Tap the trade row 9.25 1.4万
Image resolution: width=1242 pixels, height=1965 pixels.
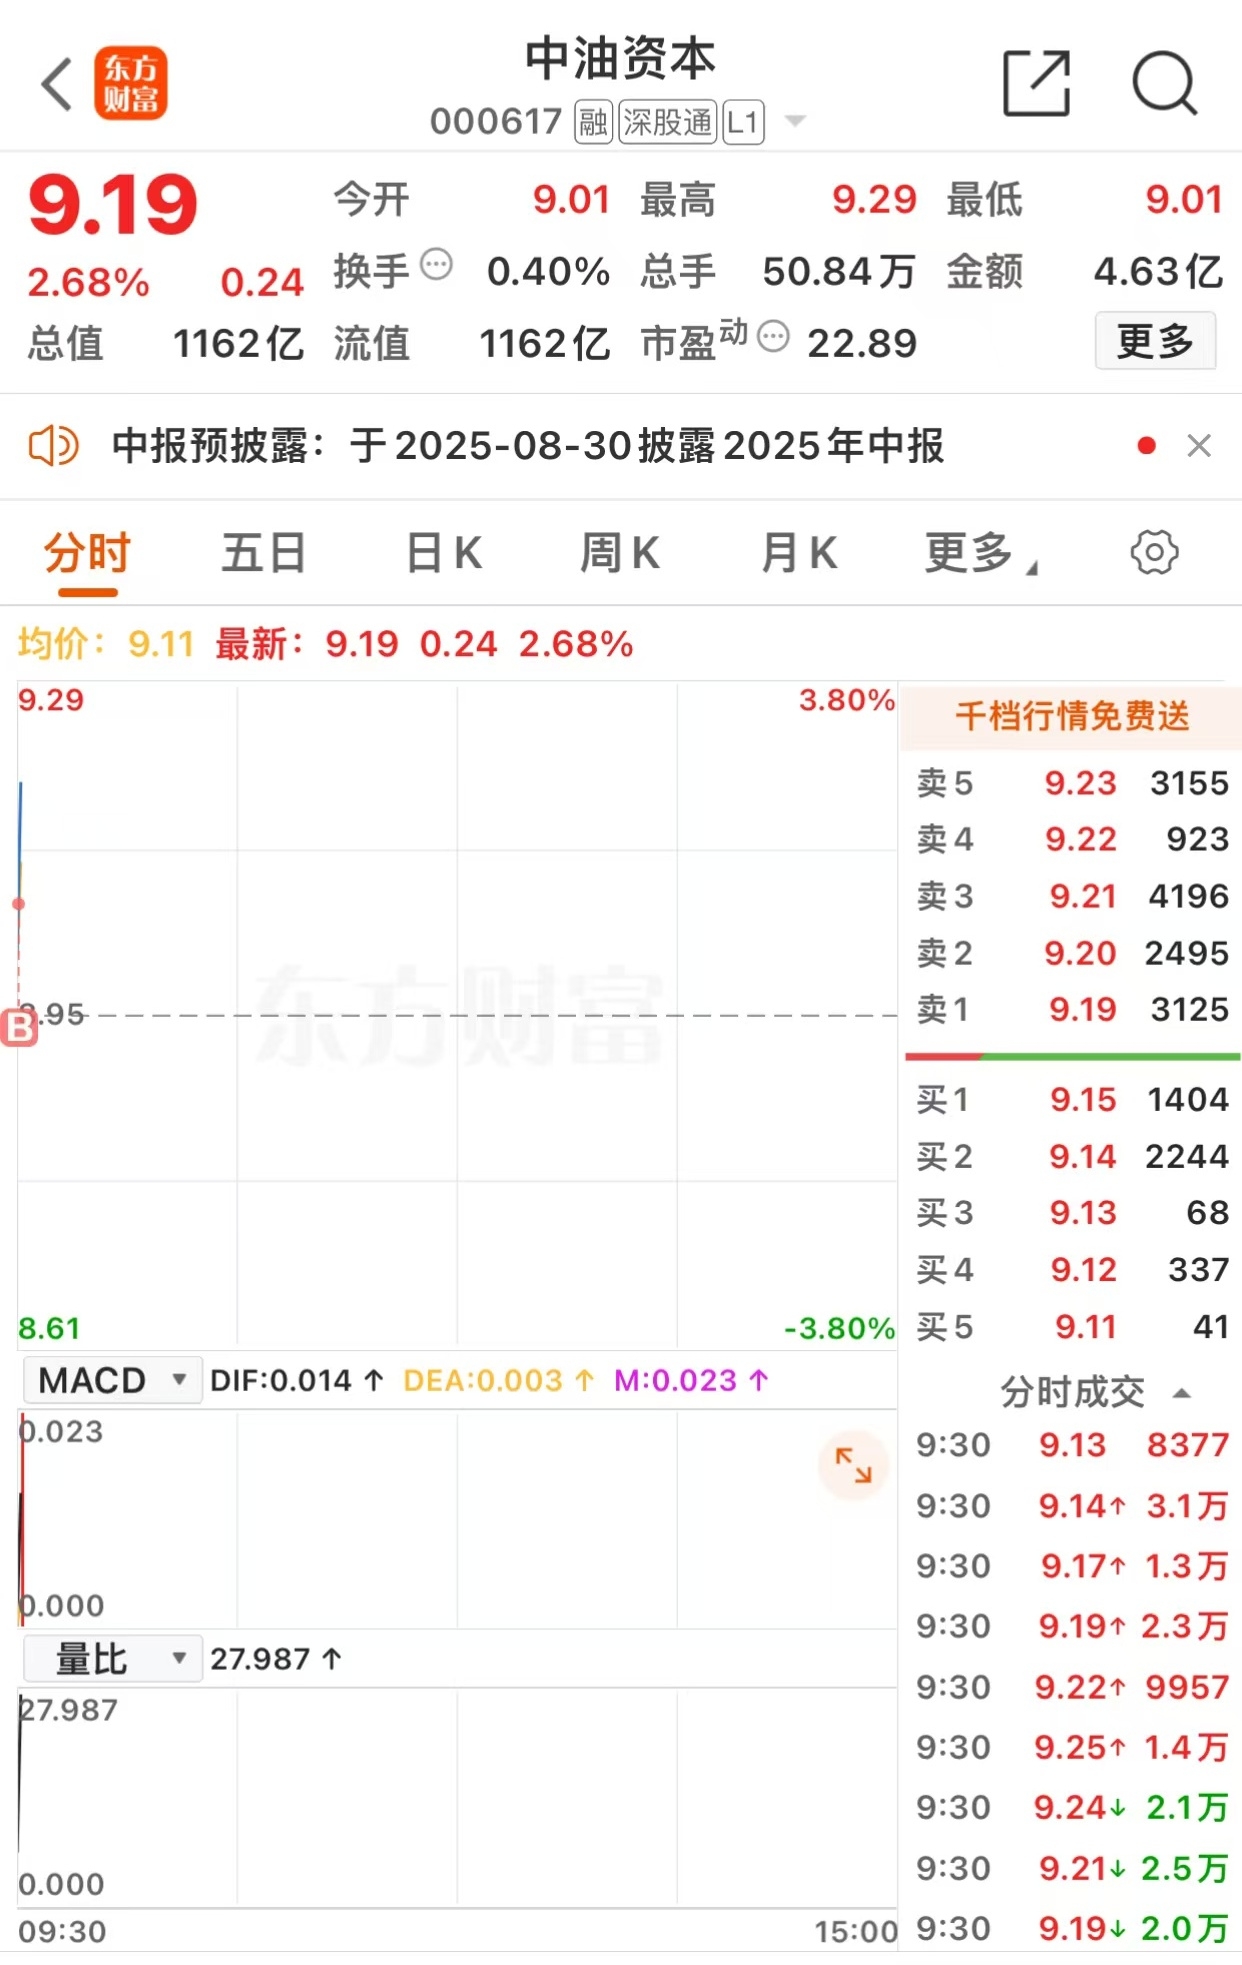pyautogui.click(x=1072, y=1747)
